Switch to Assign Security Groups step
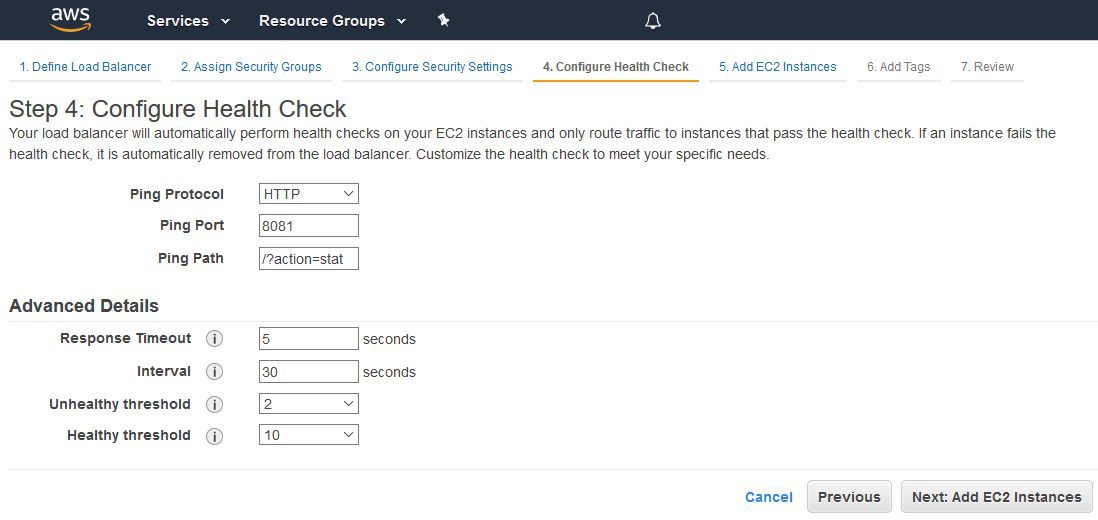 251,67
